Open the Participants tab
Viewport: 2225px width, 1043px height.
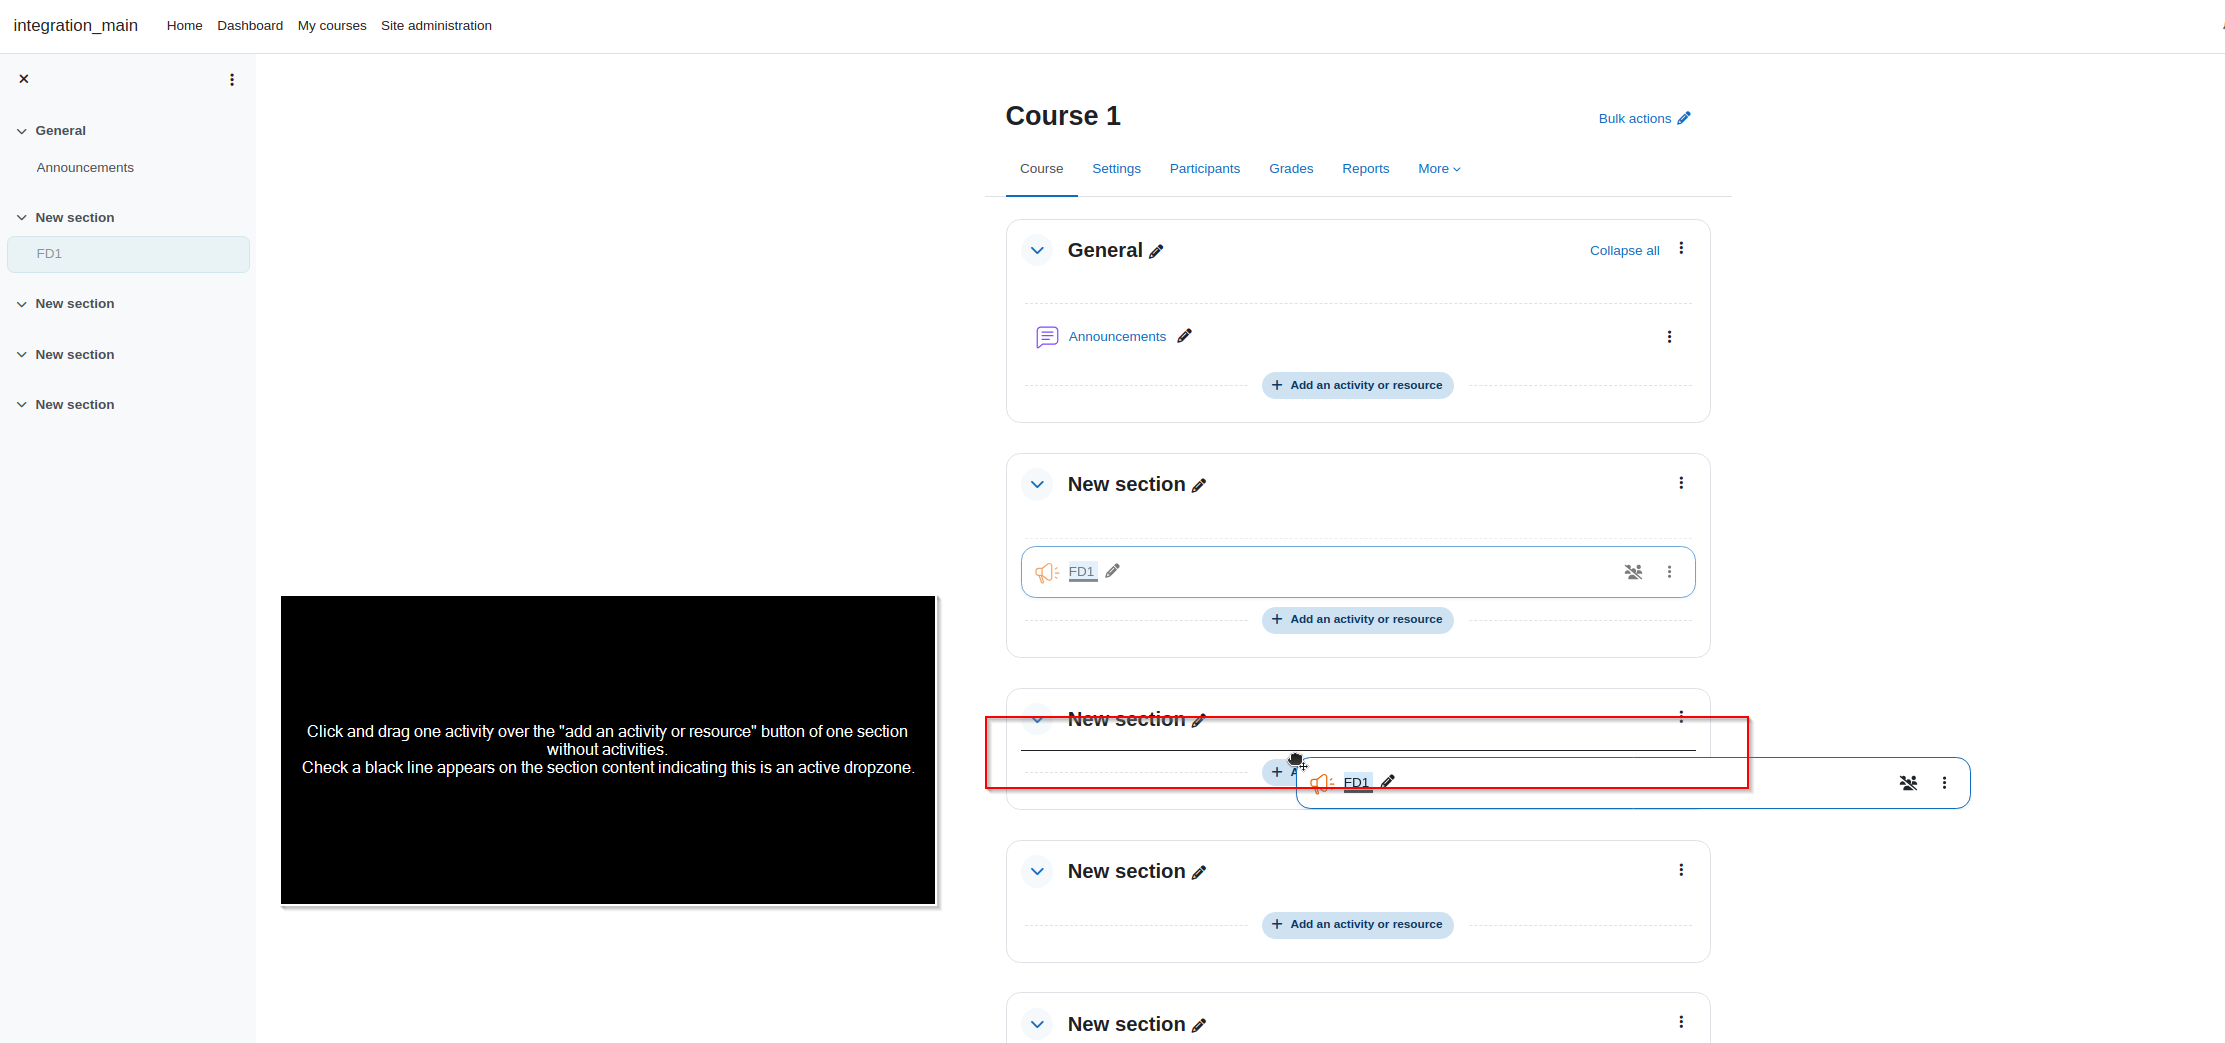(x=1205, y=169)
